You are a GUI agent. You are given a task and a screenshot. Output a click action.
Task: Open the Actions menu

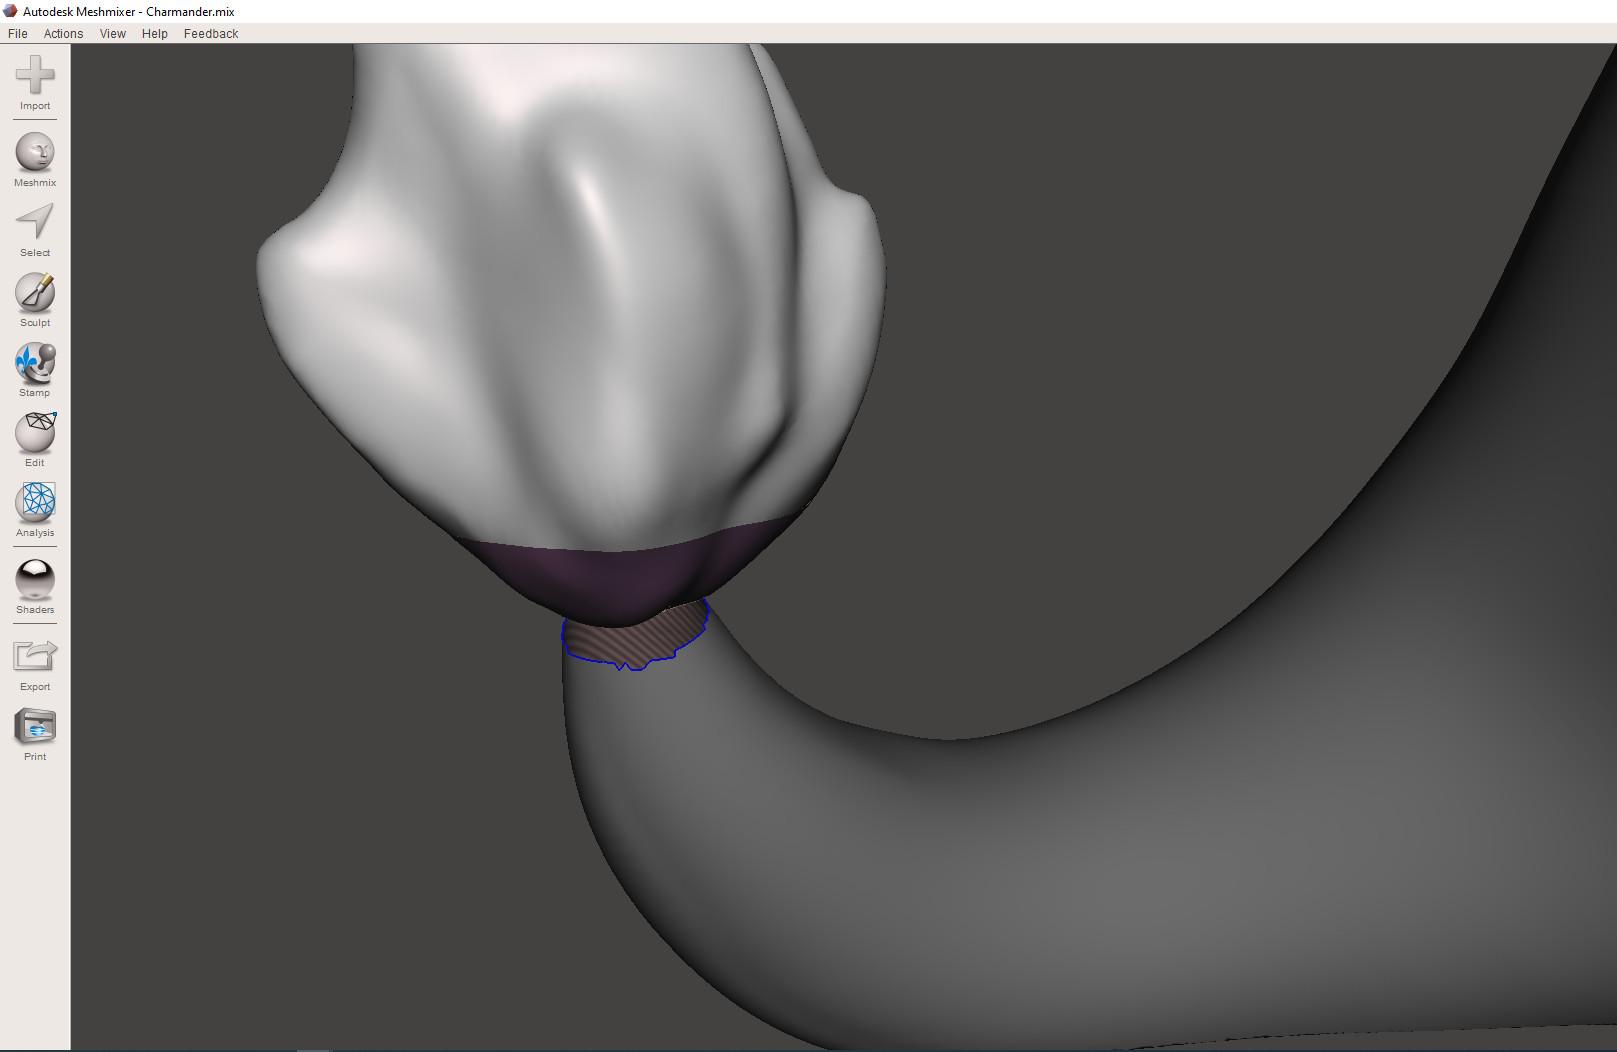point(63,34)
